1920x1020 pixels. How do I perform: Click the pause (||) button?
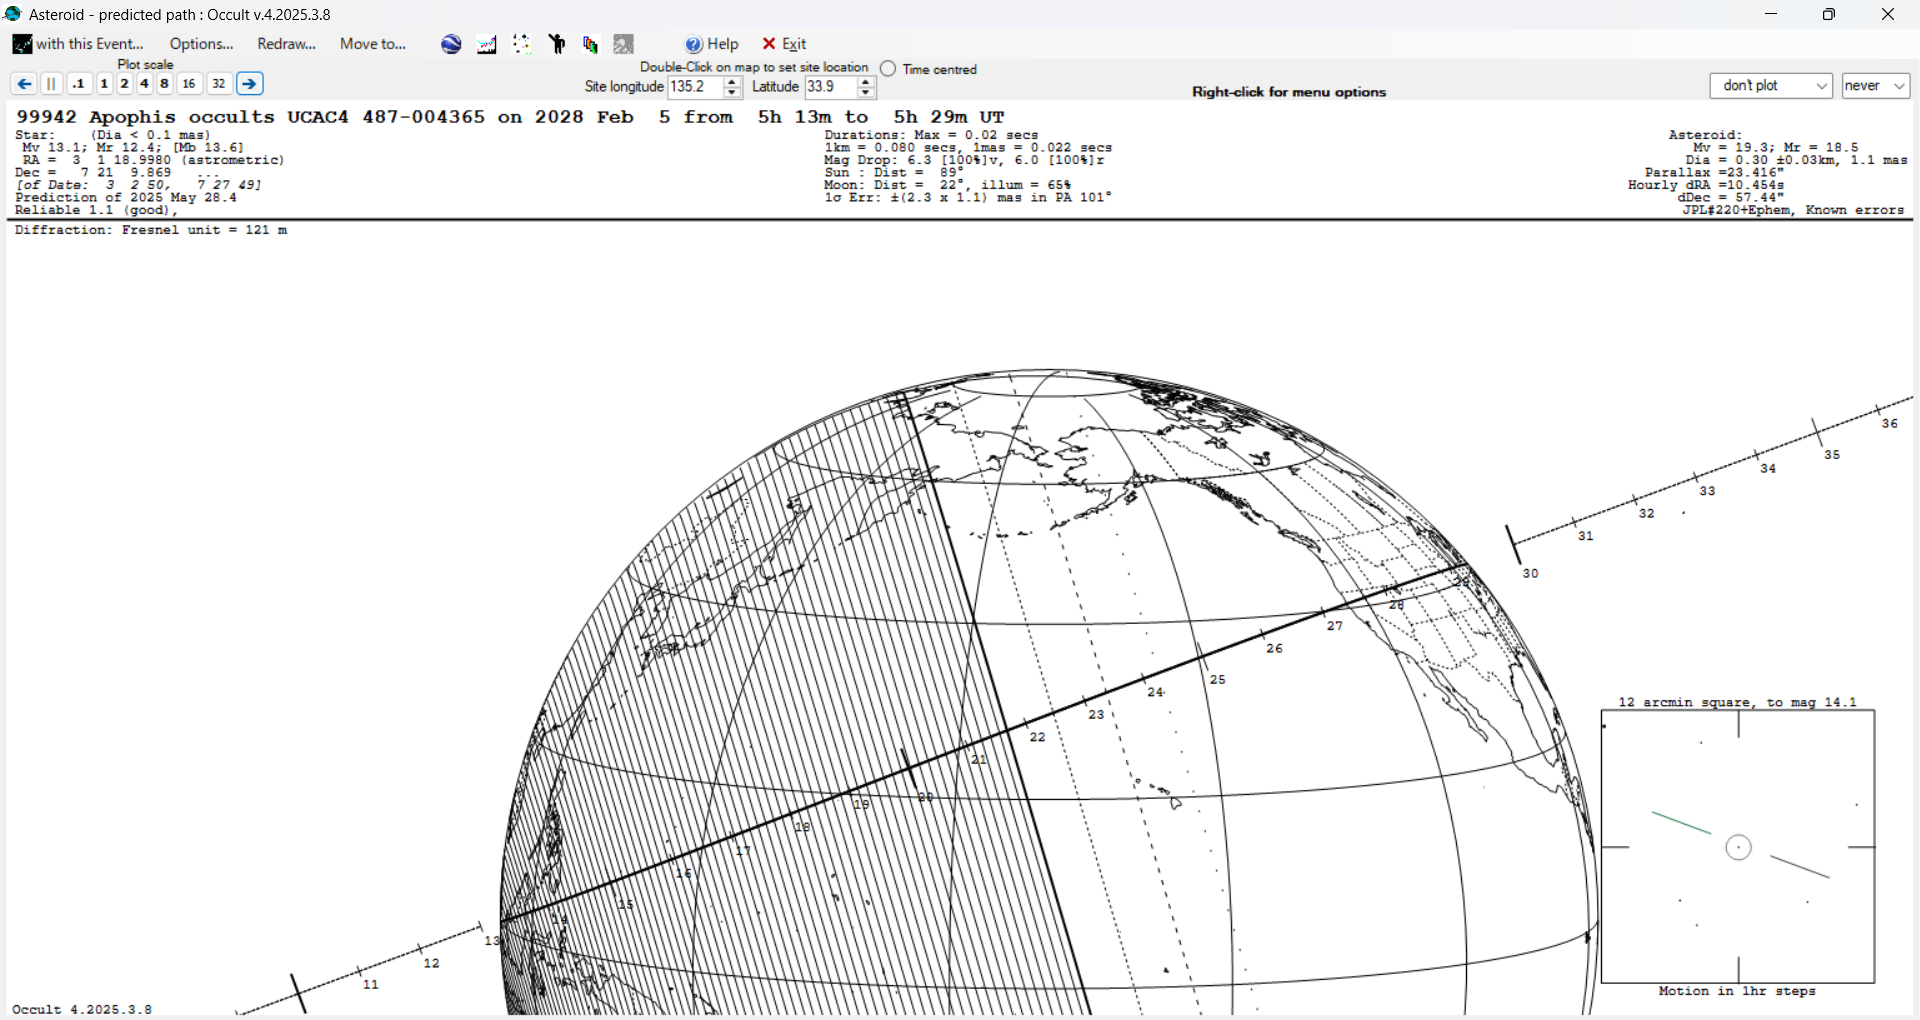[x=52, y=84]
